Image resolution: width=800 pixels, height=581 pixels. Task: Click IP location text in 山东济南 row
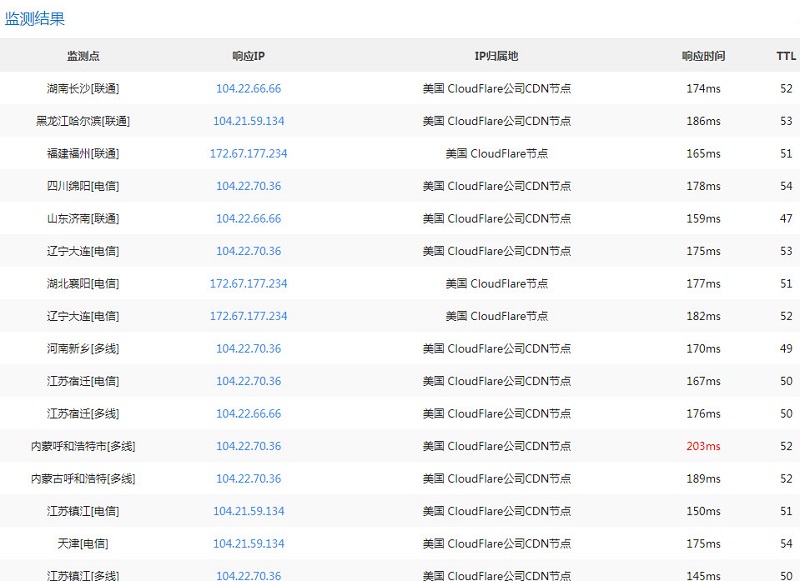pos(496,218)
